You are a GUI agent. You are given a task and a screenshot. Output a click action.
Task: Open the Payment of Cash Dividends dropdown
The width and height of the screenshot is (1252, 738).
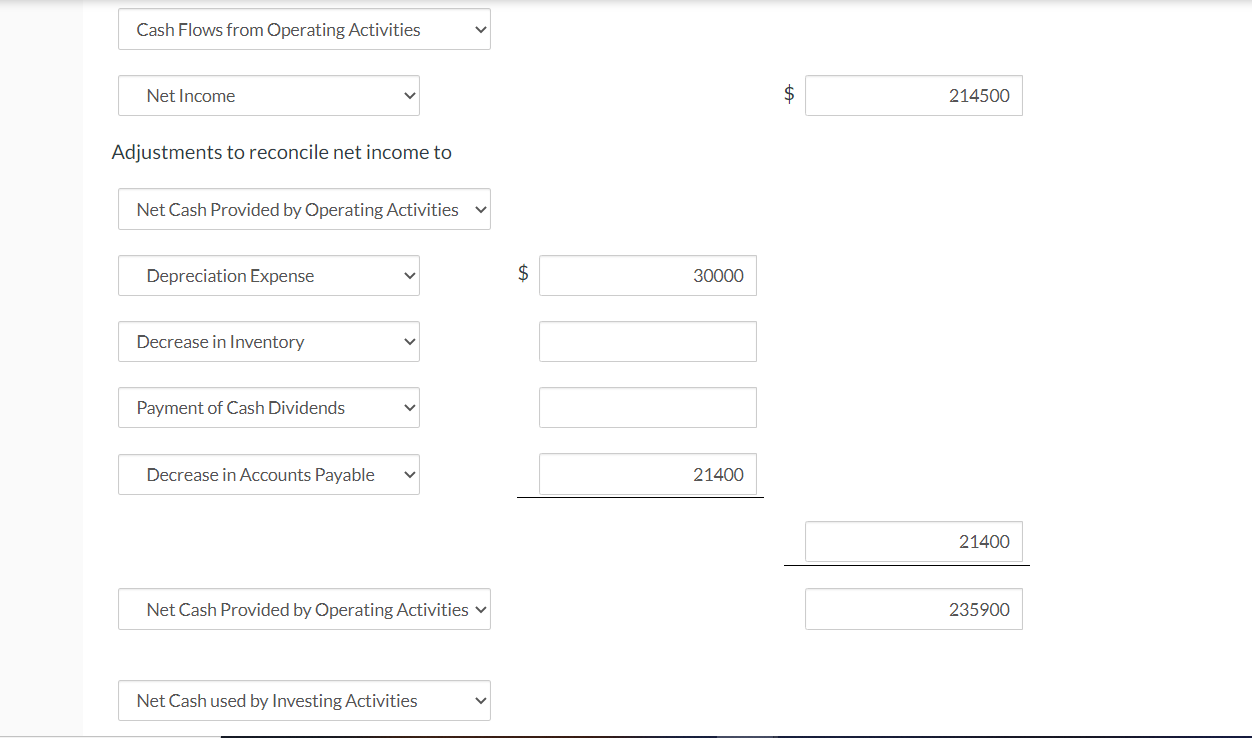pos(268,407)
